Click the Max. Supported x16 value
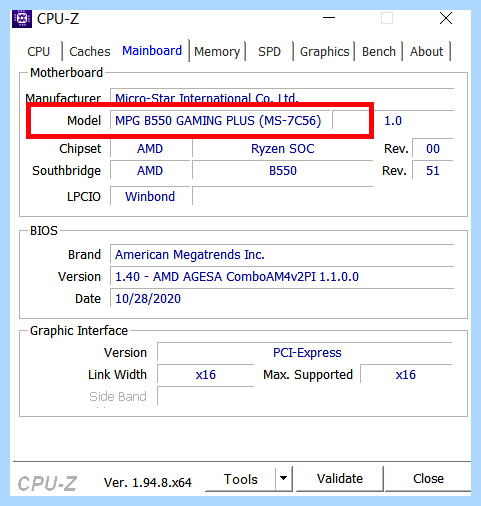This screenshot has height=506, width=481. coord(406,375)
